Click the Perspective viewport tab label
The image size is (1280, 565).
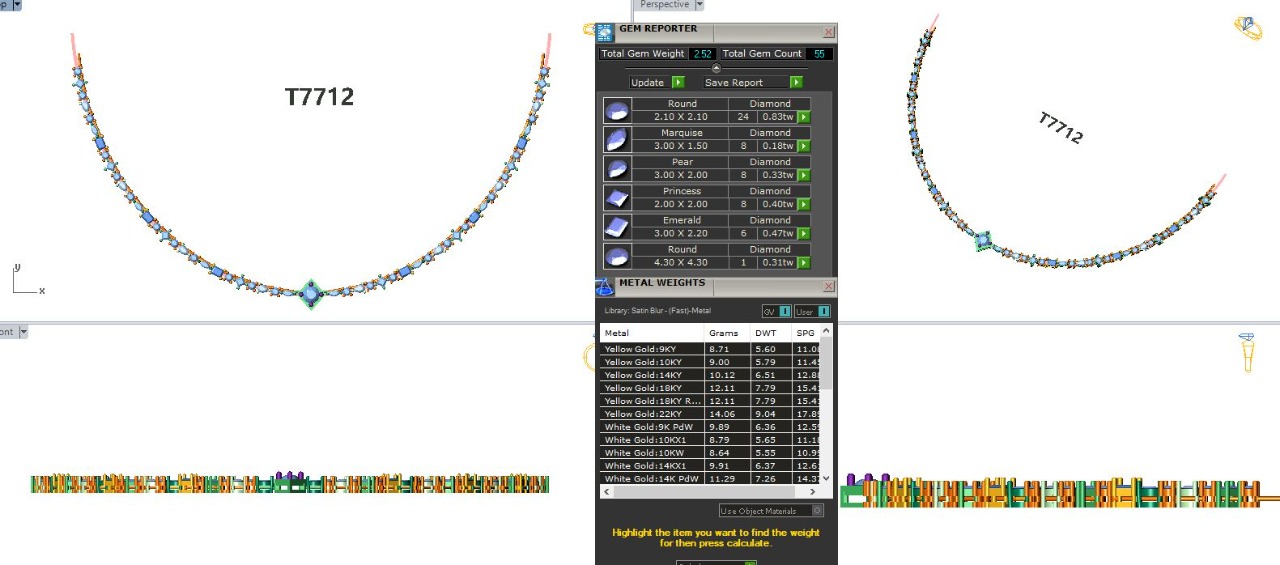click(664, 5)
